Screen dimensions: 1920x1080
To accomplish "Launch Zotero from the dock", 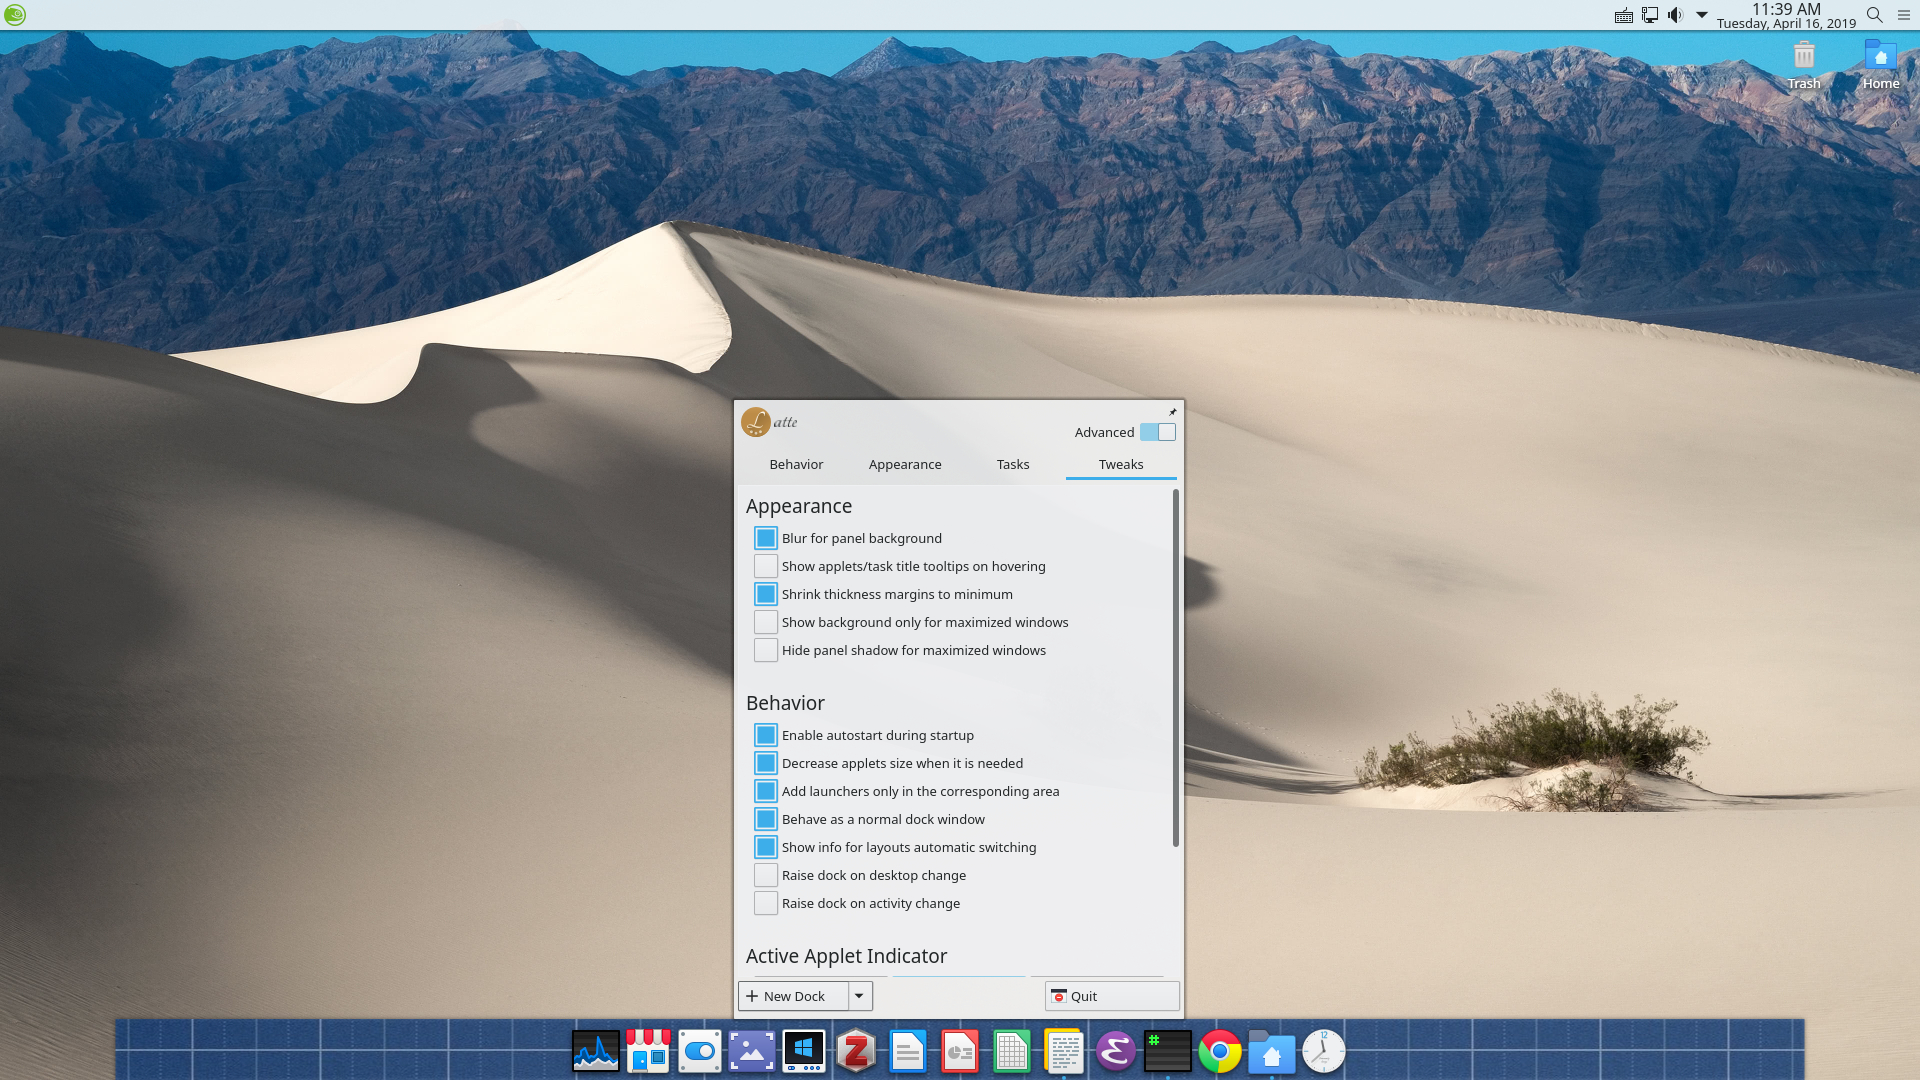I will point(856,1052).
